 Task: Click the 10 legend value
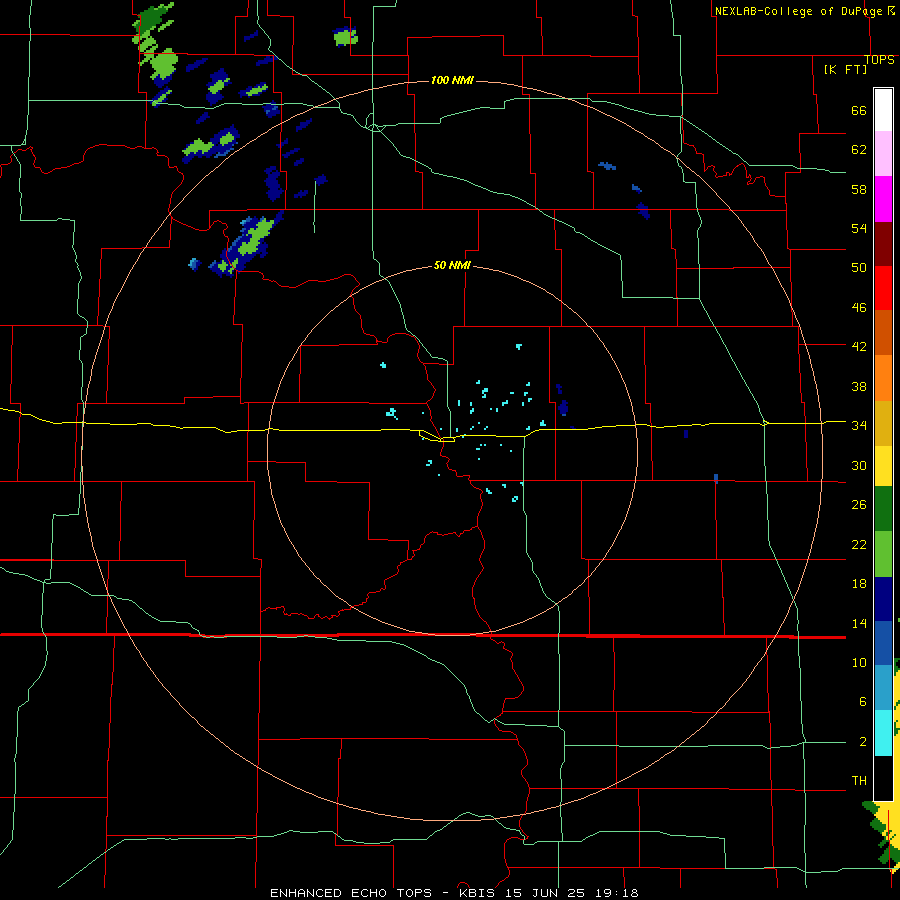pyautogui.click(x=859, y=663)
